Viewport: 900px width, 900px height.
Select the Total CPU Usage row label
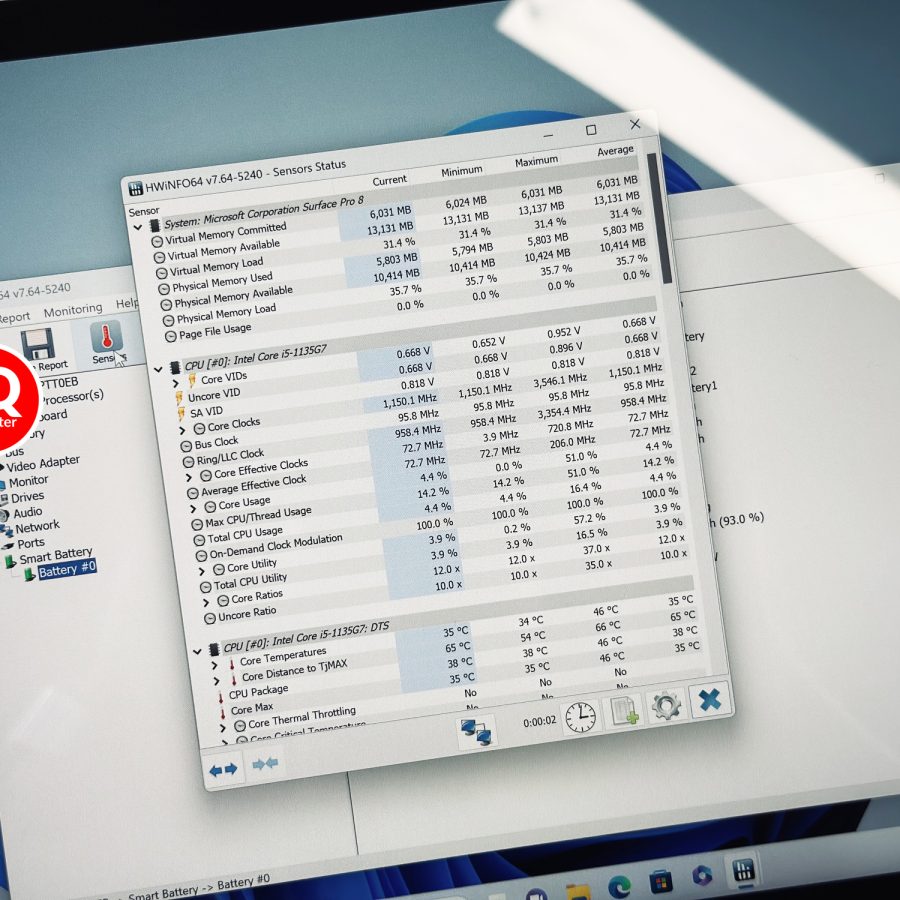[245, 534]
